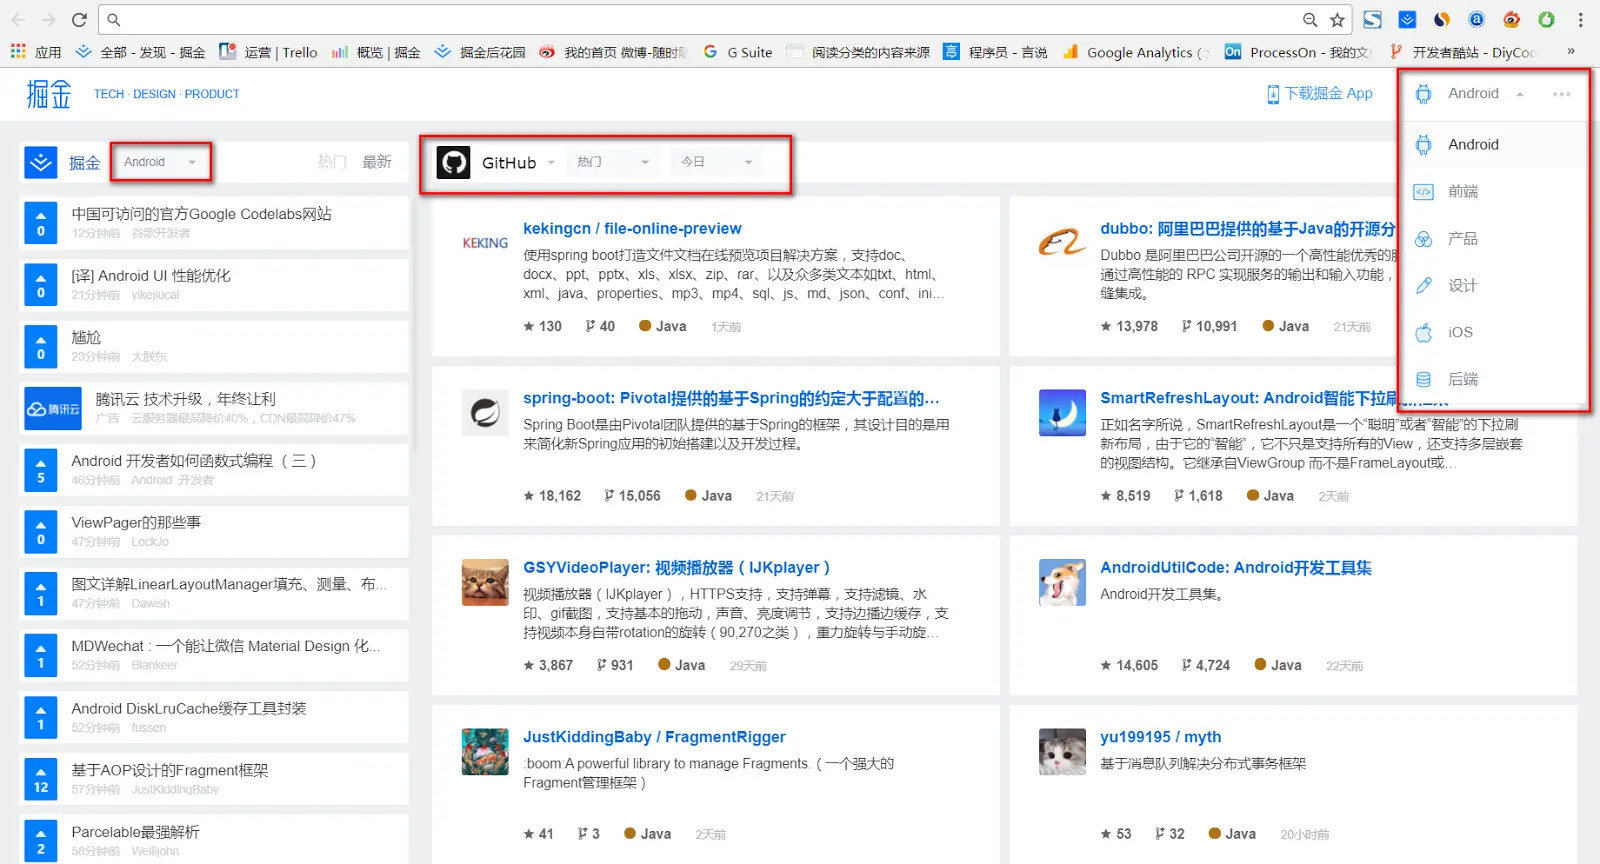Open the Android dropdown in the 掘金 panel
The image size is (1600, 864).
point(161,162)
